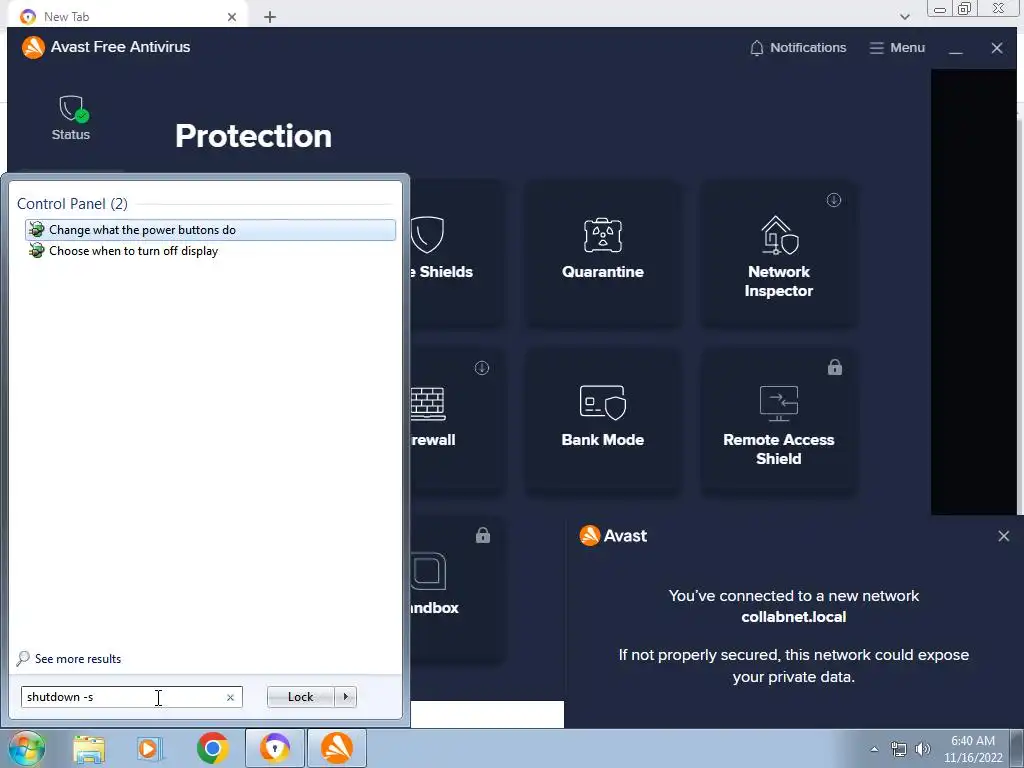
Task: Open the Remote Access Shield tile
Action: 778,422
